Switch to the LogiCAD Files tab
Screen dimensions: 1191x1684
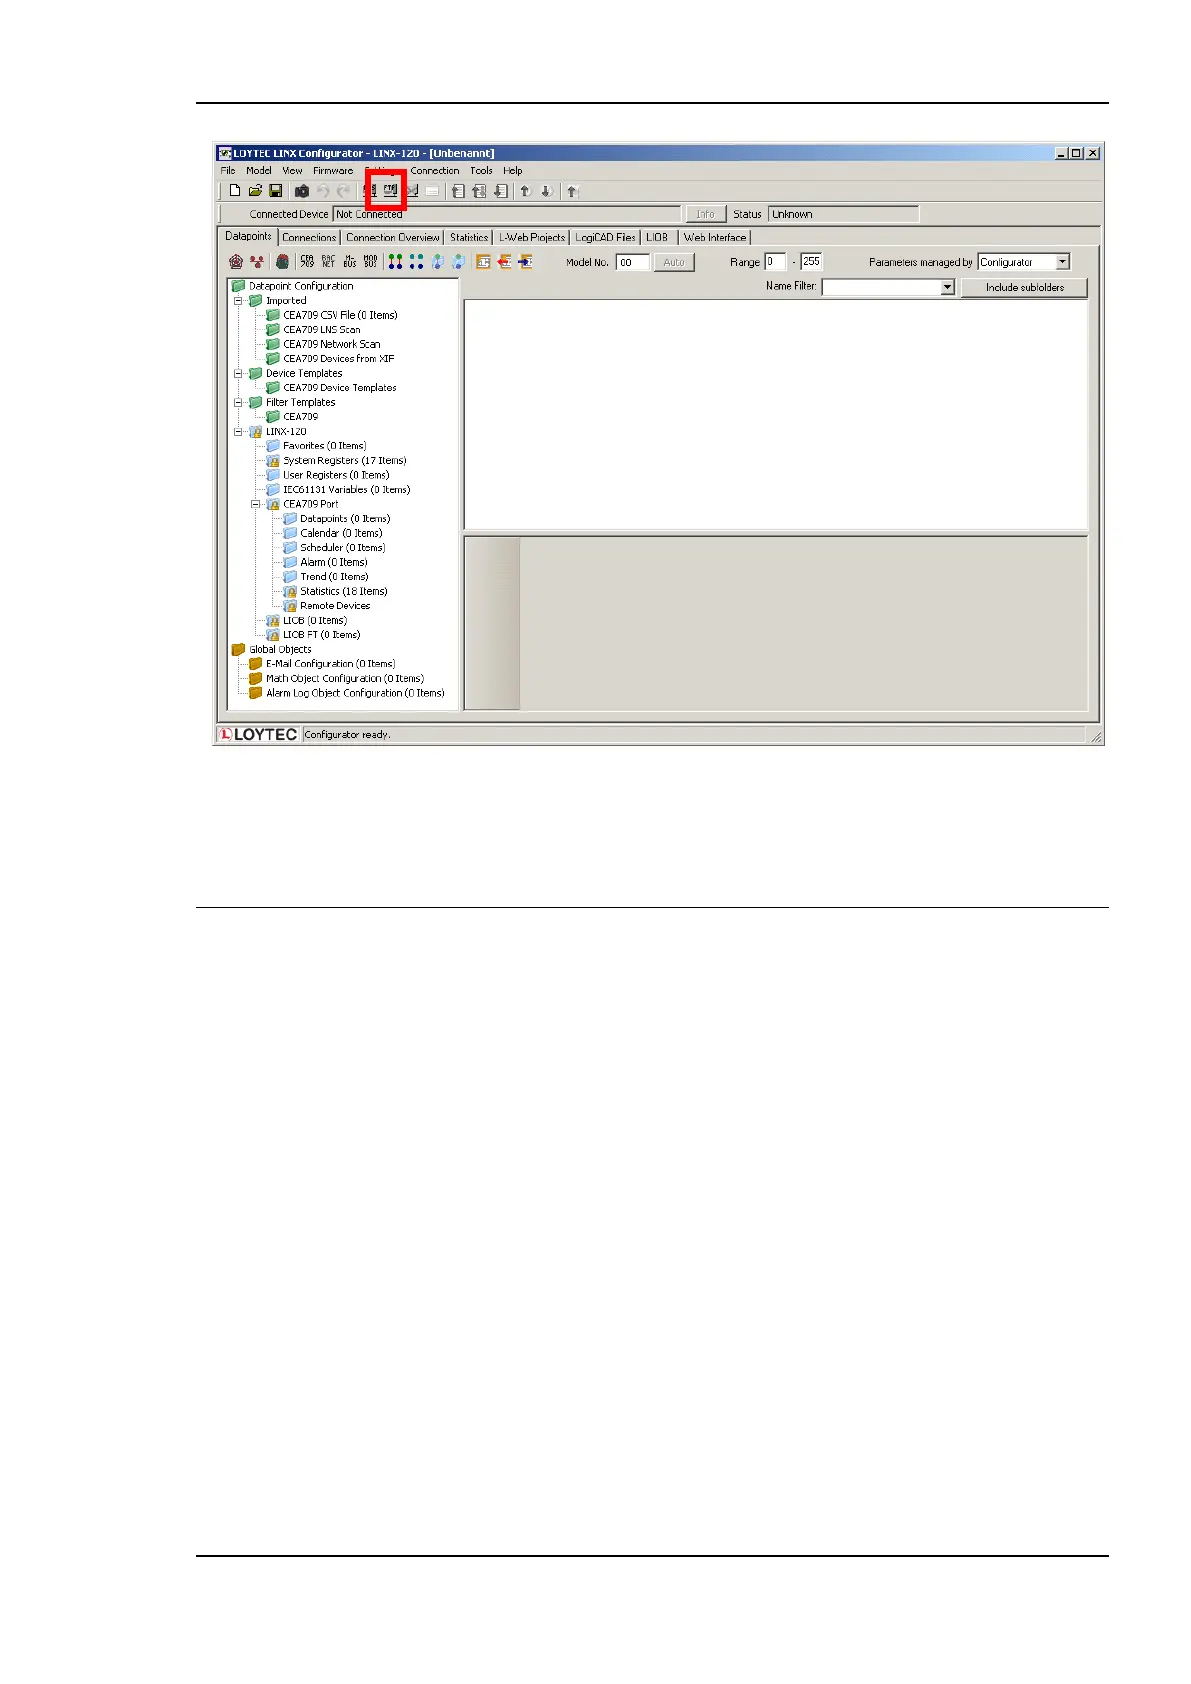[605, 238]
